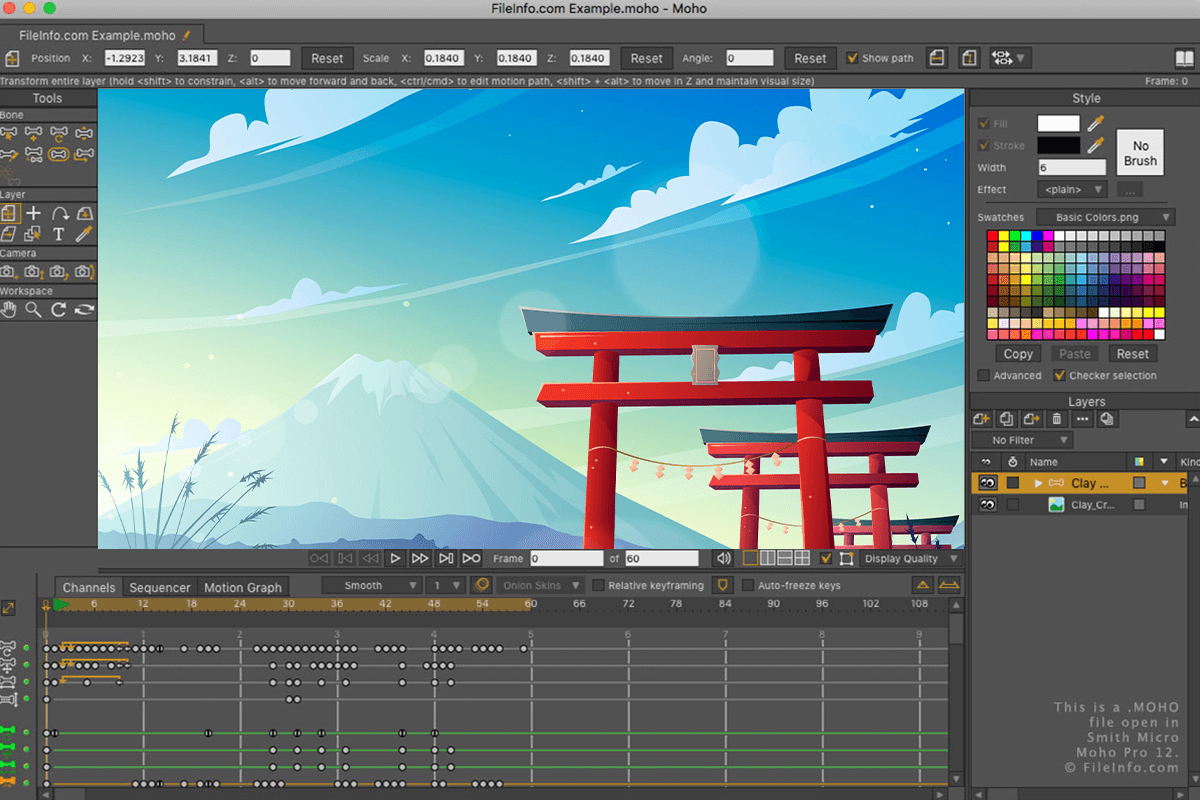Click the Reset button next to Scale

[646, 57]
